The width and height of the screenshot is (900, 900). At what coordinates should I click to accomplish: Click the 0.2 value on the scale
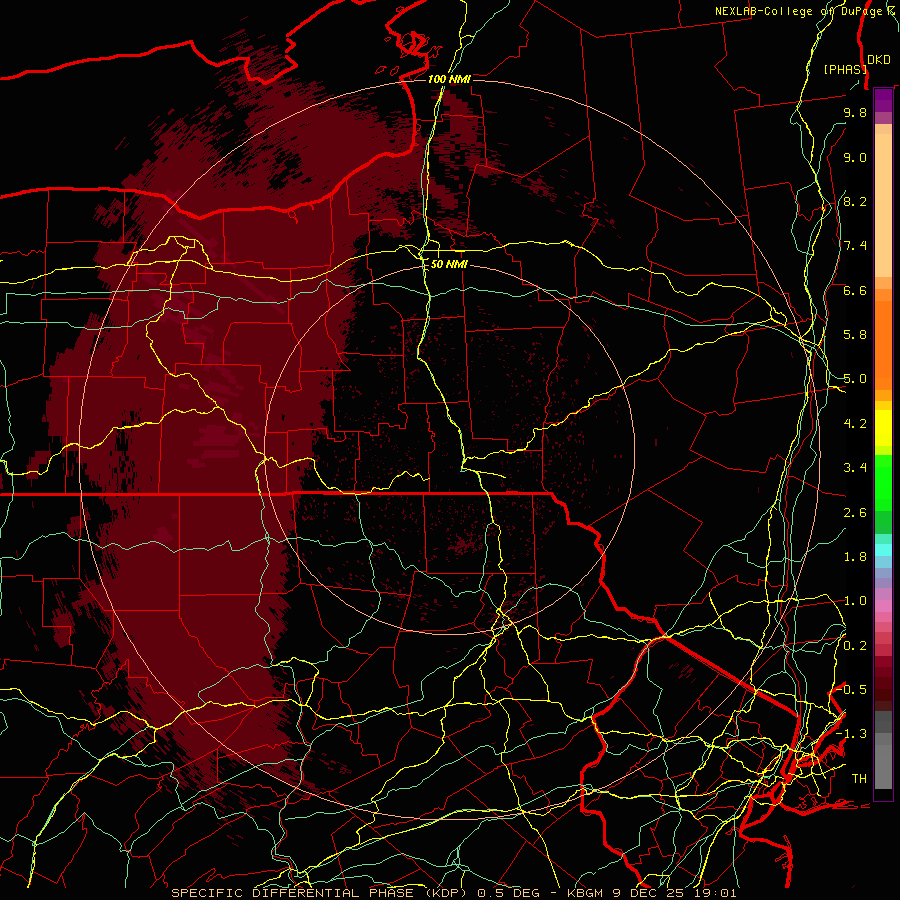pyautogui.click(x=855, y=646)
